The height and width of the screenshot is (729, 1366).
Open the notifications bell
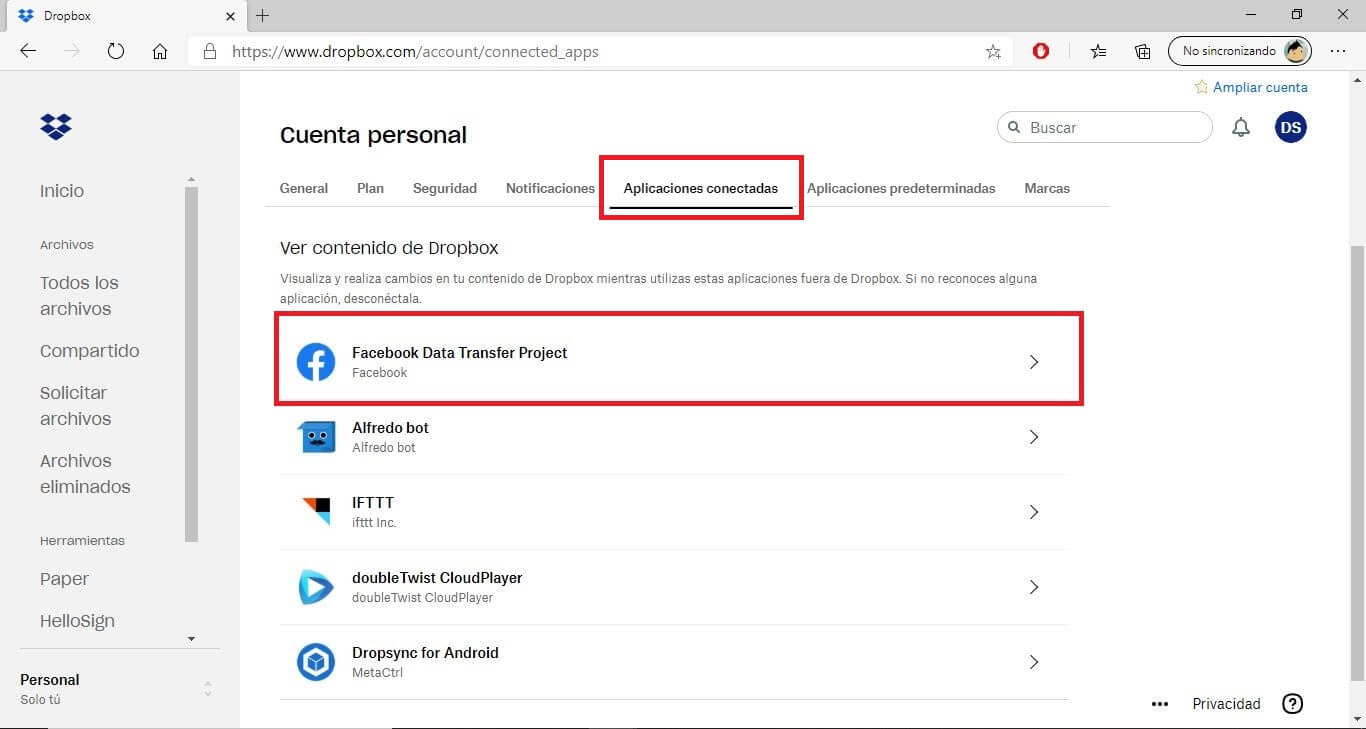tap(1241, 127)
